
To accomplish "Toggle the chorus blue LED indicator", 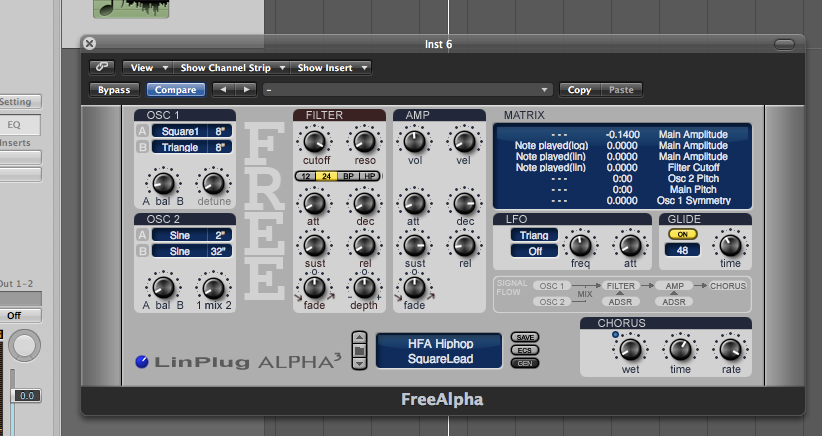I will [615, 334].
